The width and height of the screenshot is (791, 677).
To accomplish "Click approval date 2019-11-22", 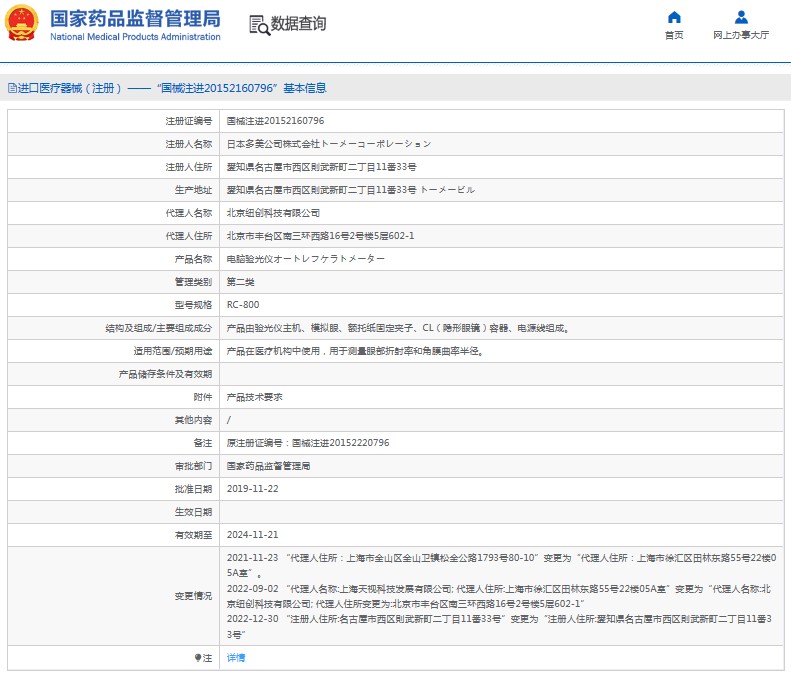I will point(252,489).
